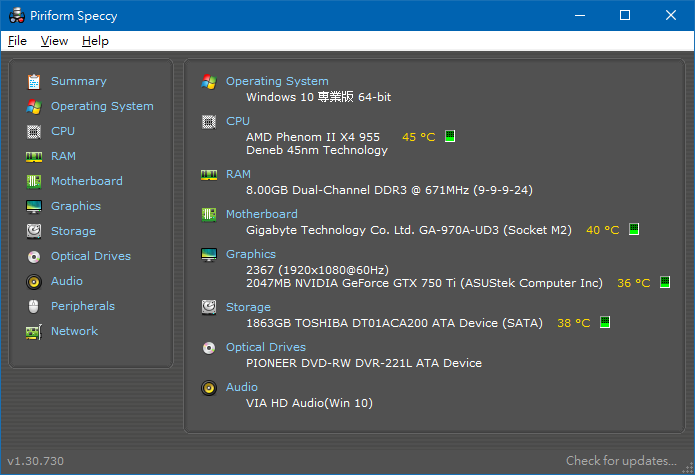695x475 pixels.
Task: Click the CPU temperature indicator icon
Action: (x=450, y=136)
